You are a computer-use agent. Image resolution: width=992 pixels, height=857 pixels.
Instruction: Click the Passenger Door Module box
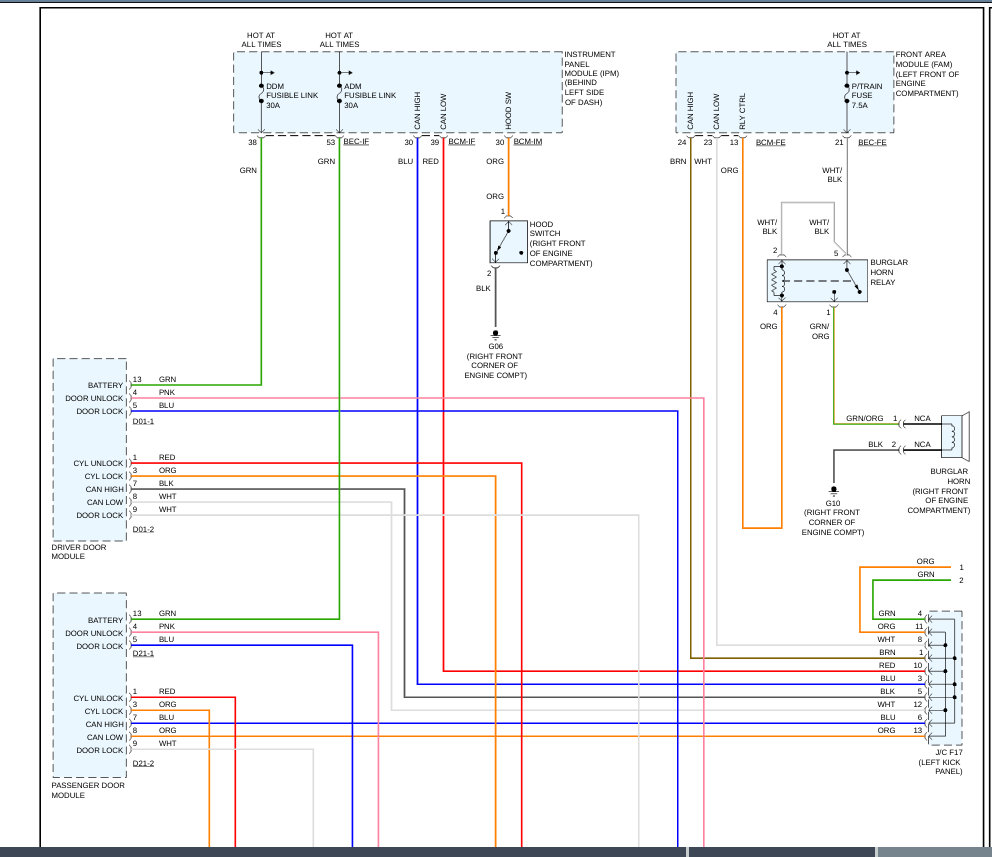90,685
